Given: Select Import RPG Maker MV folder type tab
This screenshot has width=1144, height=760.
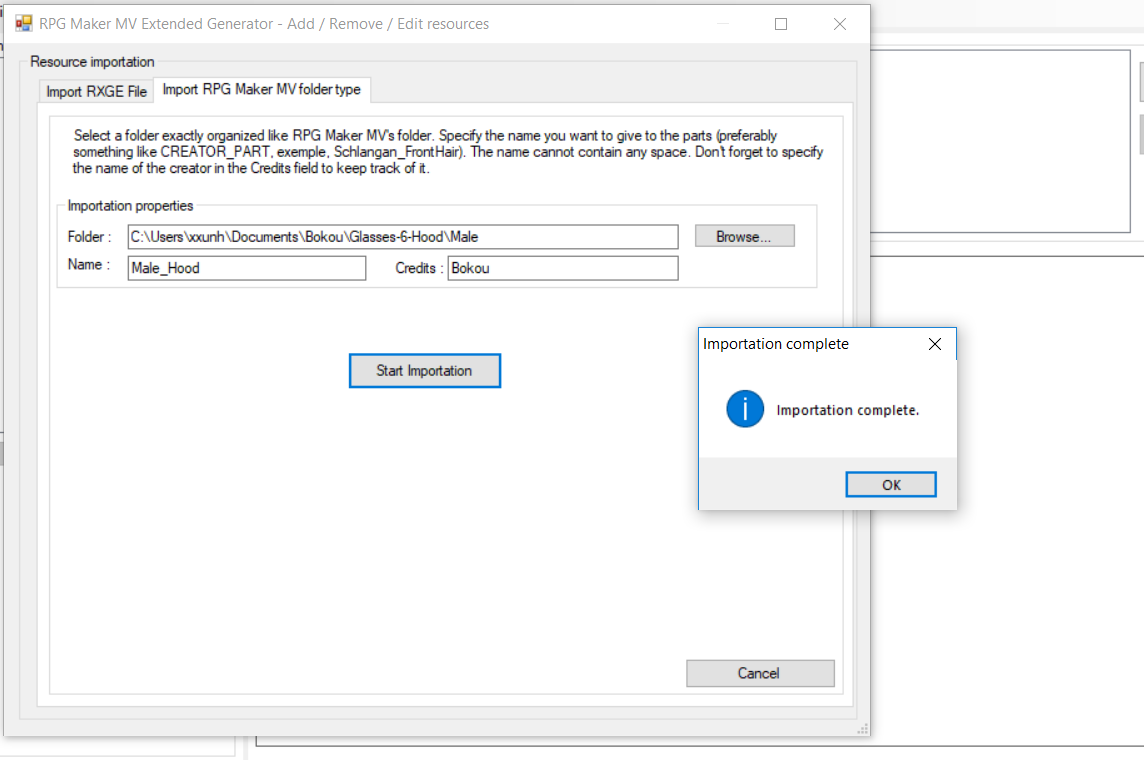Looking at the screenshot, I should 261,89.
